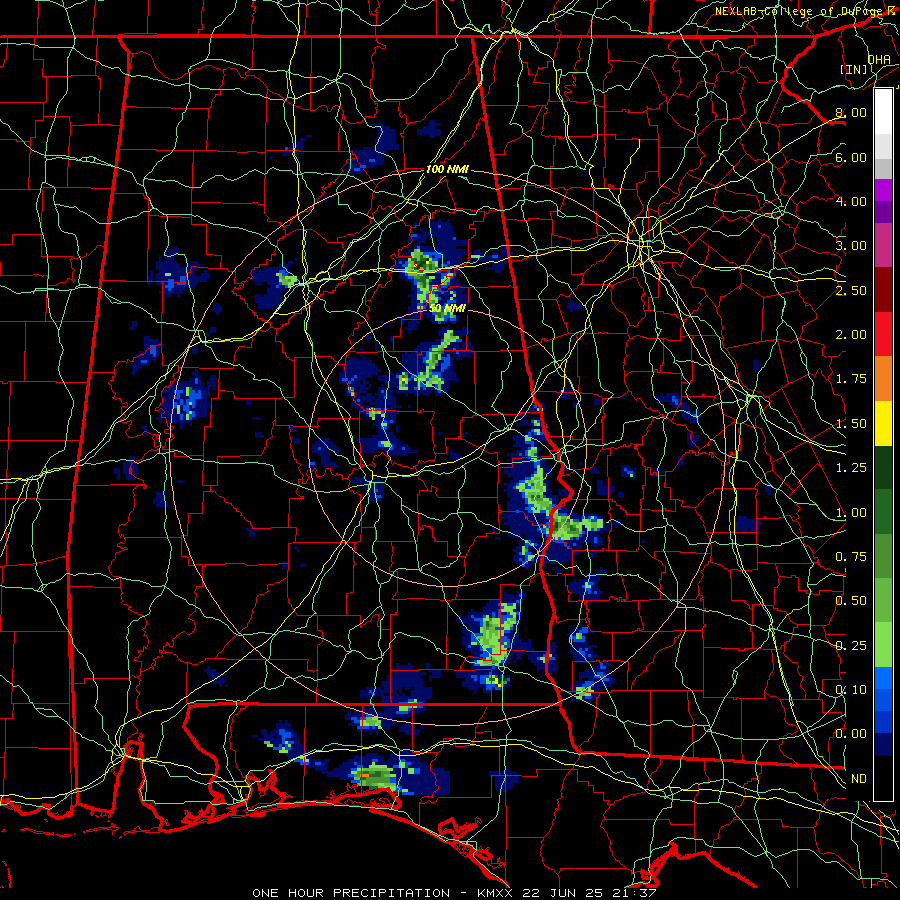Click the '1.75' scale label

click(851, 379)
